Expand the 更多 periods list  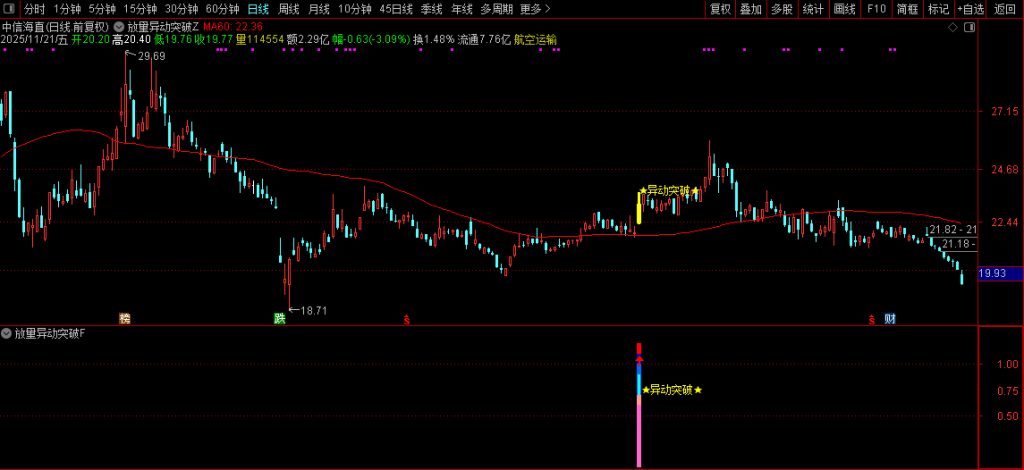tap(534, 9)
